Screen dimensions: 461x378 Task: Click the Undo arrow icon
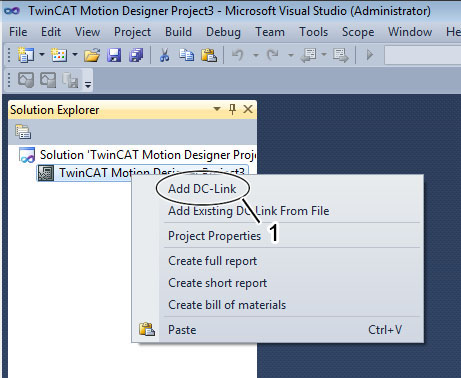[238, 55]
